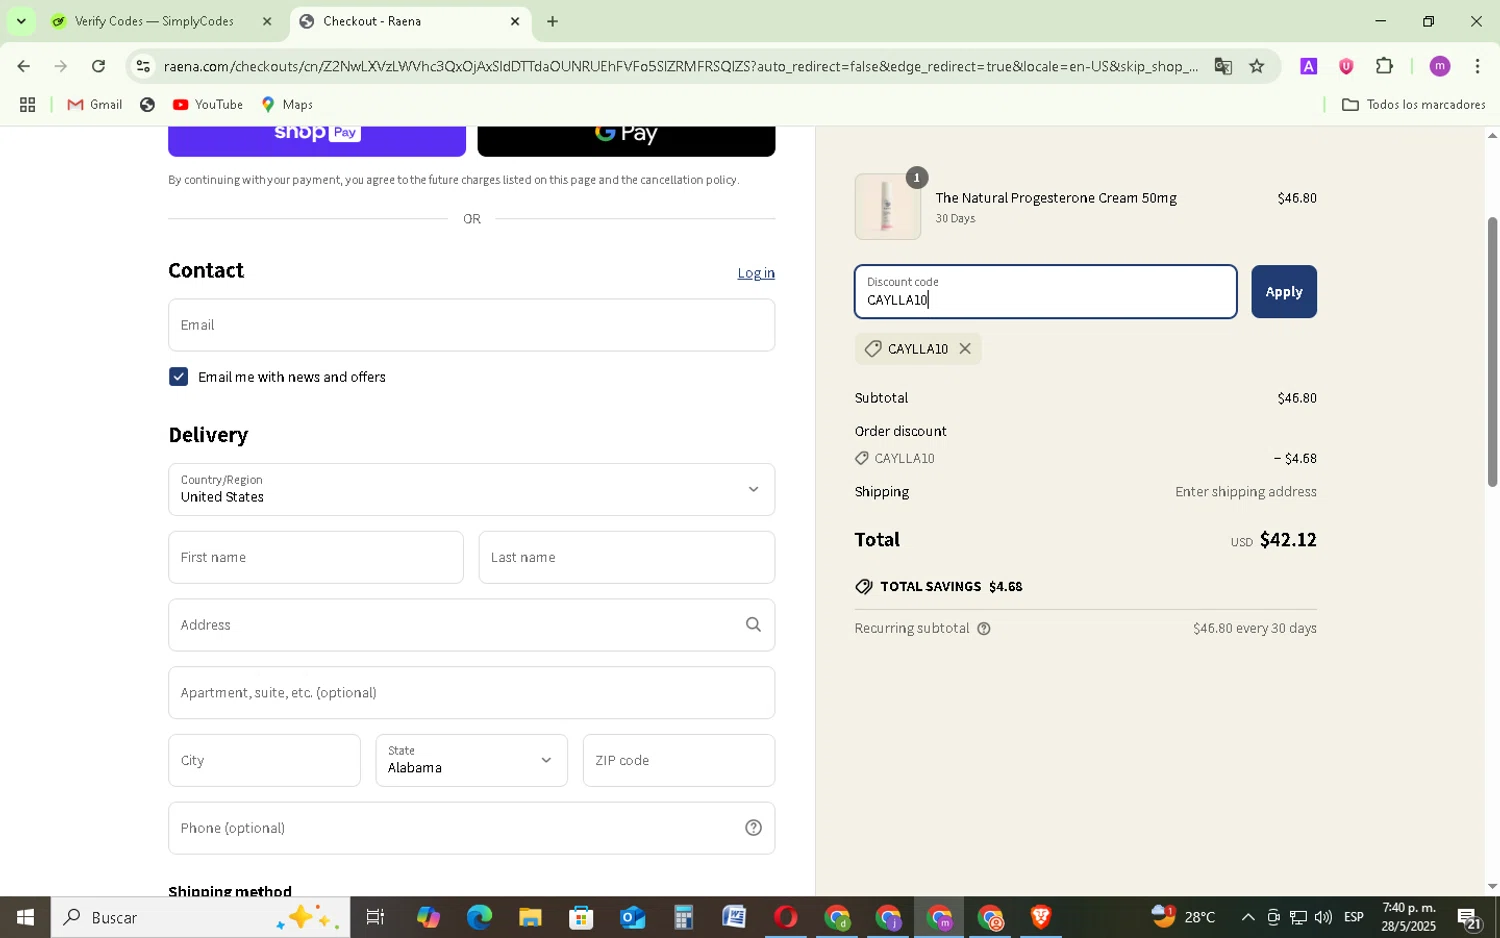1500x938 pixels.
Task: Open the Chrome three-dot menu
Action: point(1477,66)
